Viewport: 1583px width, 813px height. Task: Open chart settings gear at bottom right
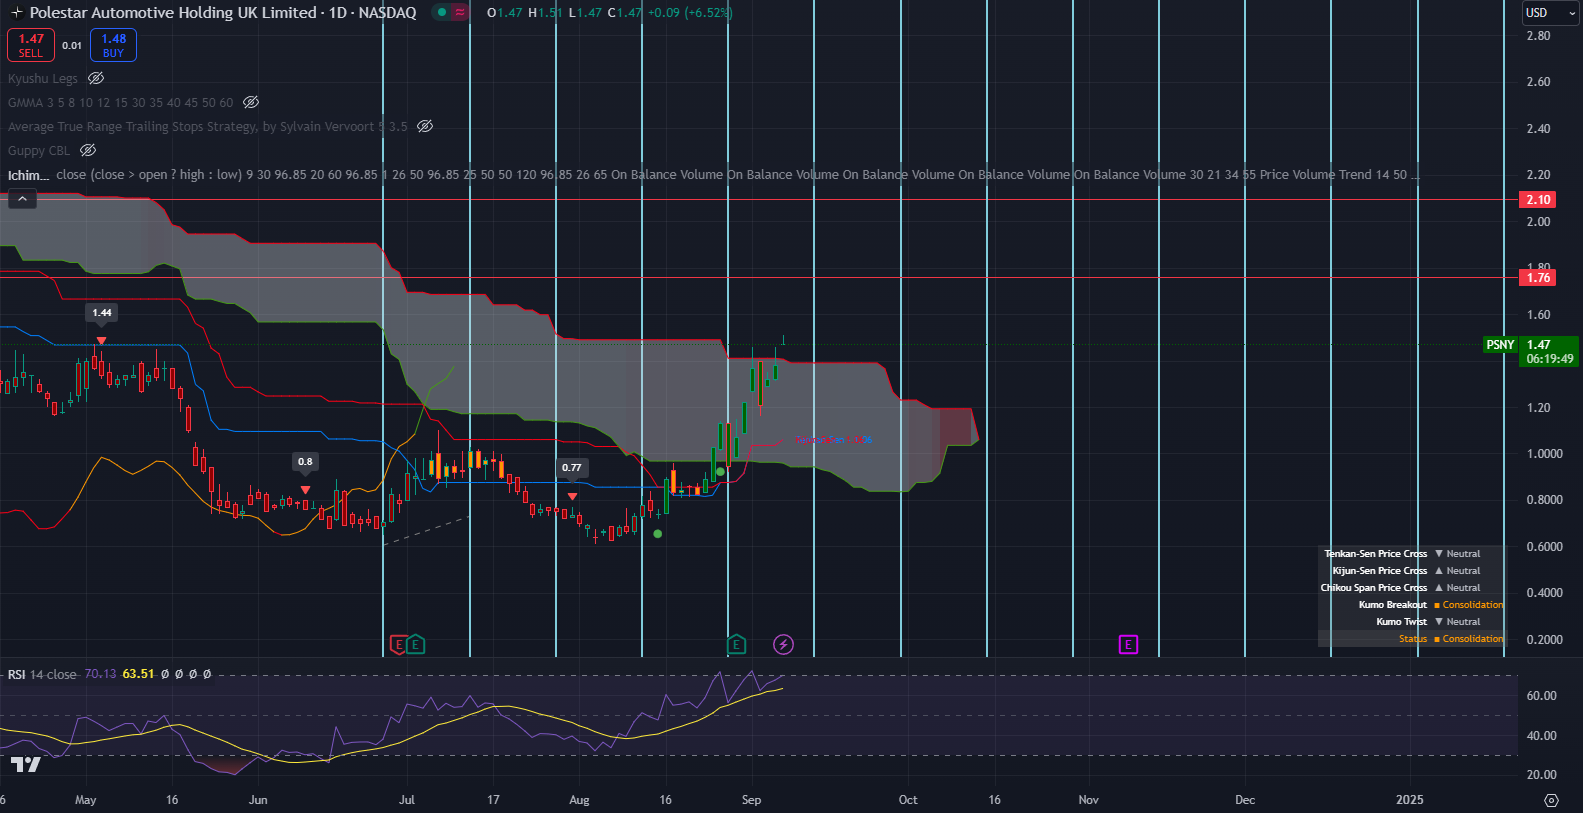pyautogui.click(x=1551, y=800)
